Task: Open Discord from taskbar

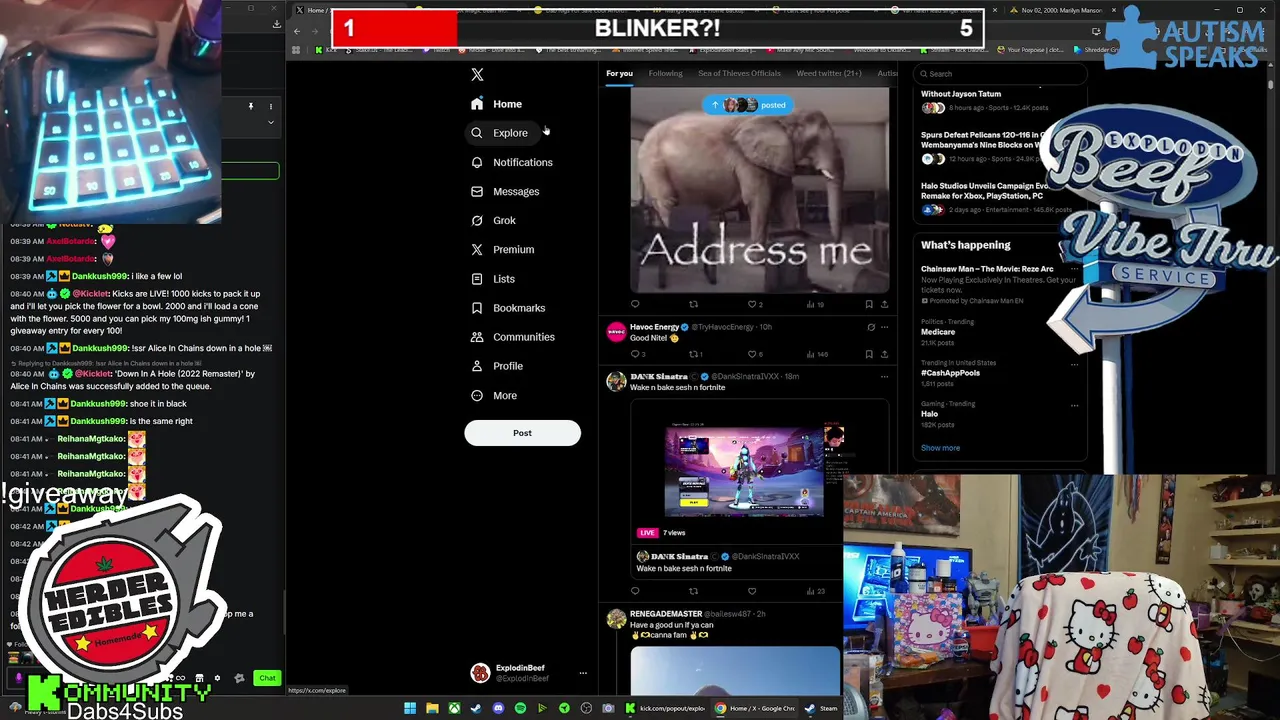Action: (498, 708)
